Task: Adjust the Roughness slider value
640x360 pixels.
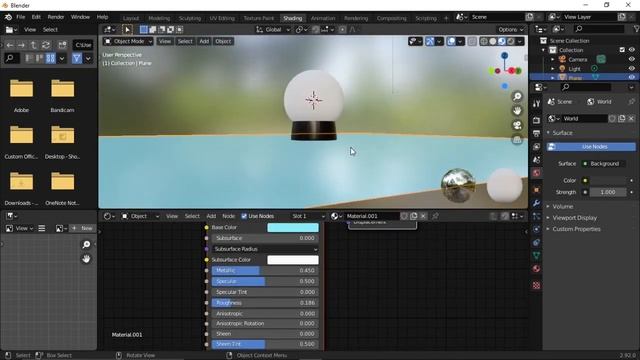Action: 265,303
